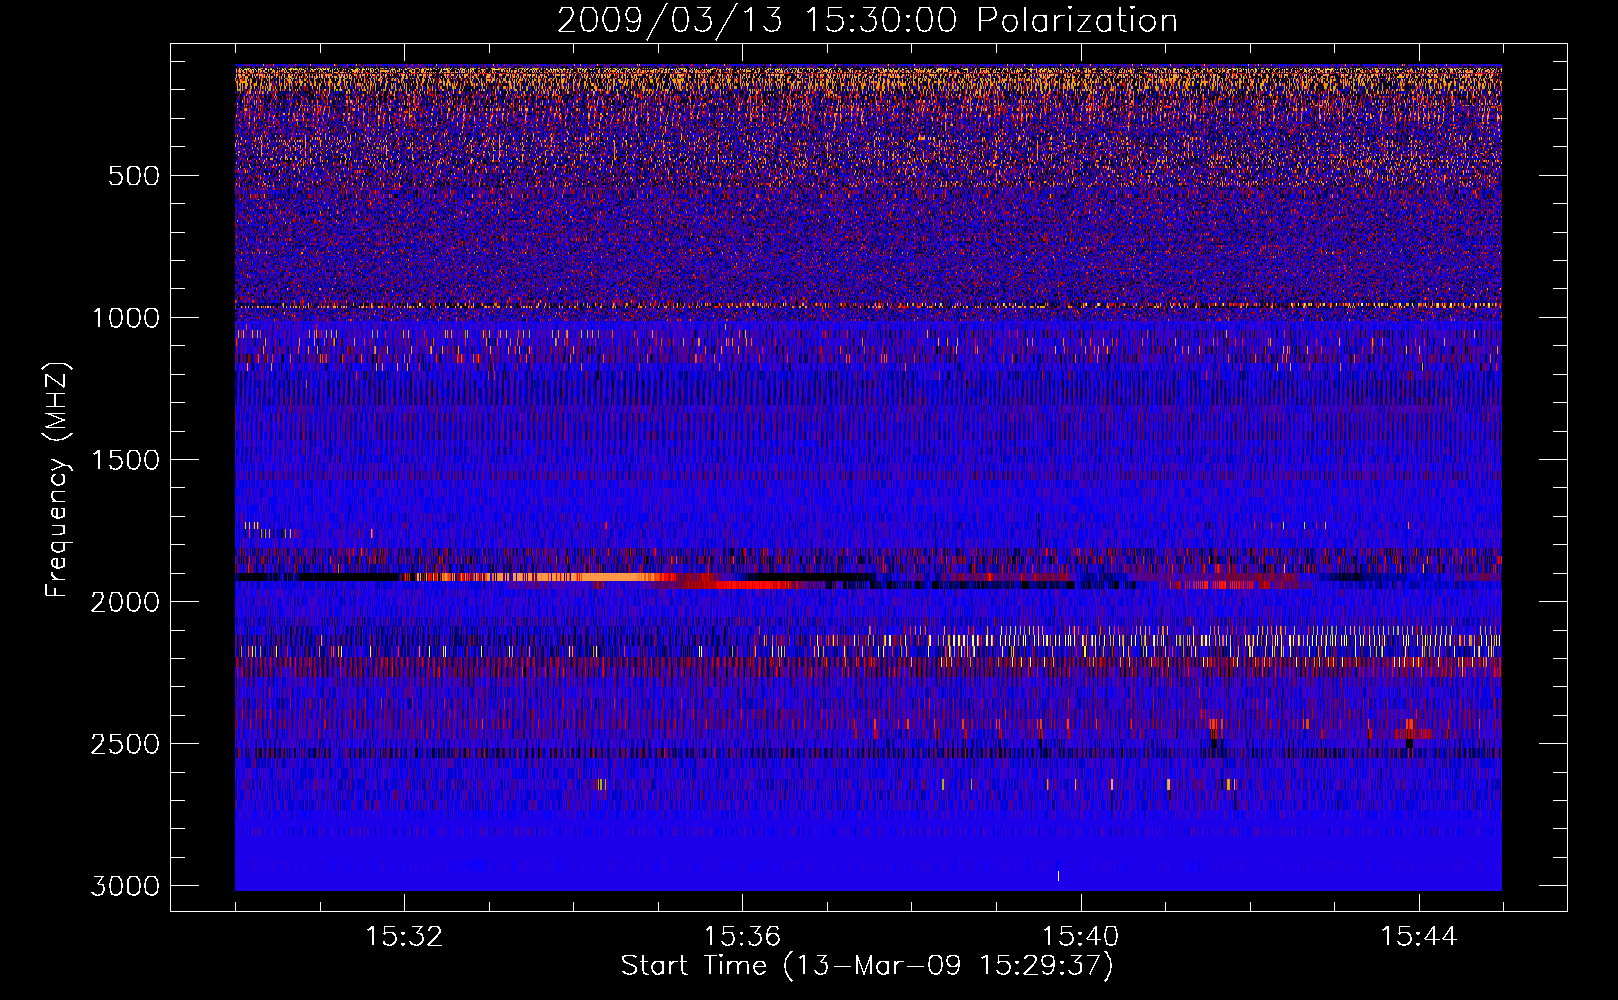Select the 1000 frequency tick label
1618x1000 pixels.
(x=125, y=318)
